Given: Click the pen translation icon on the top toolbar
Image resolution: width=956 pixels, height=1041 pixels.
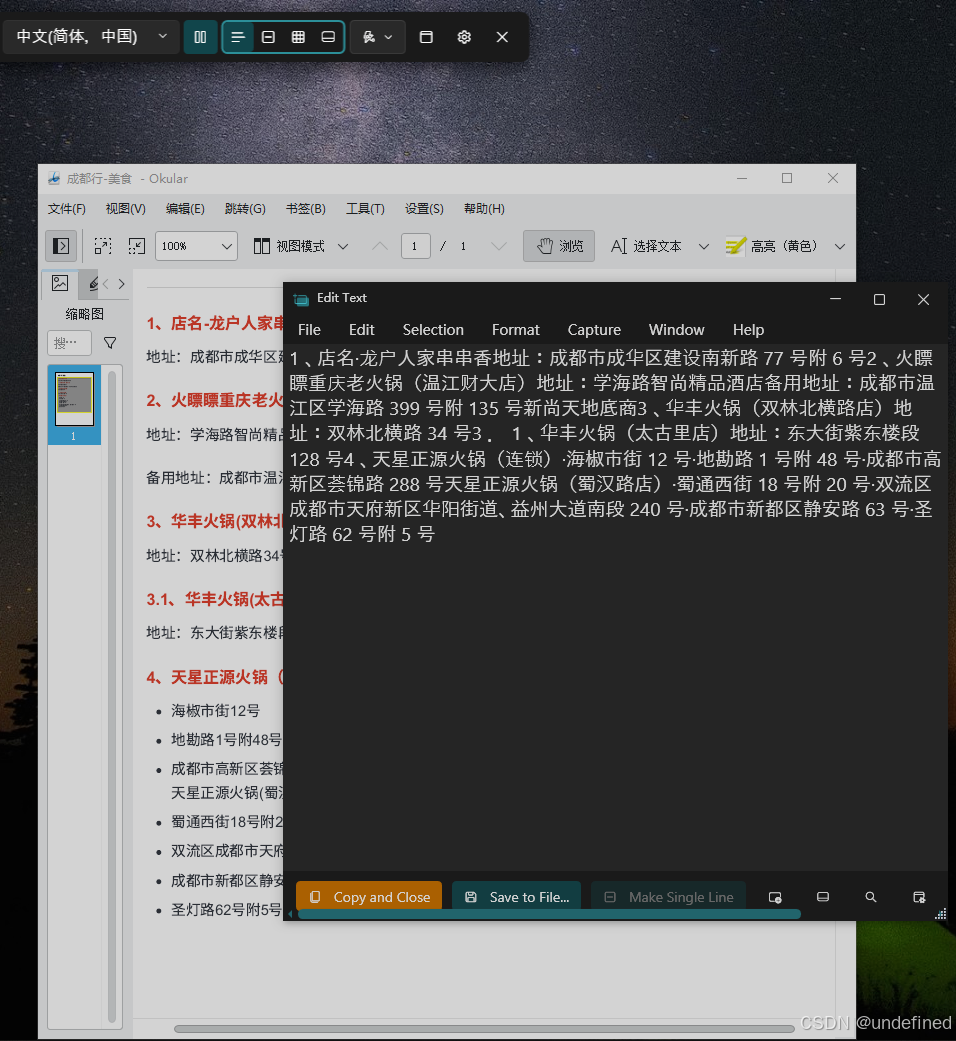Looking at the screenshot, I should [x=369, y=37].
